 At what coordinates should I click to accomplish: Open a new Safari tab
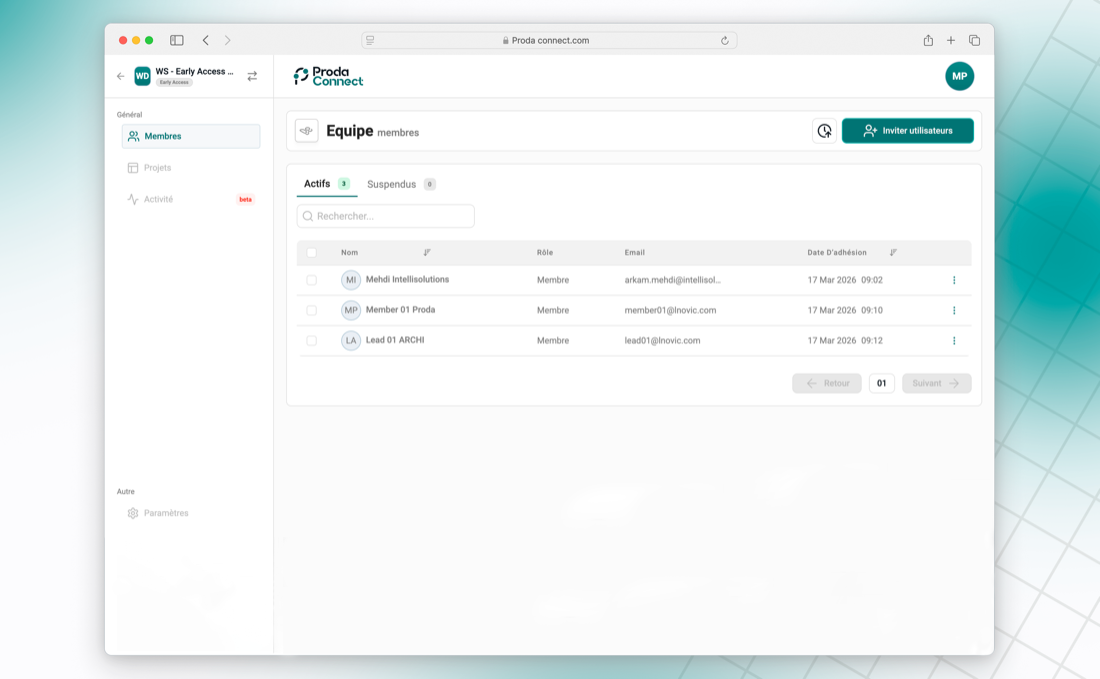pyautogui.click(x=951, y=40)
